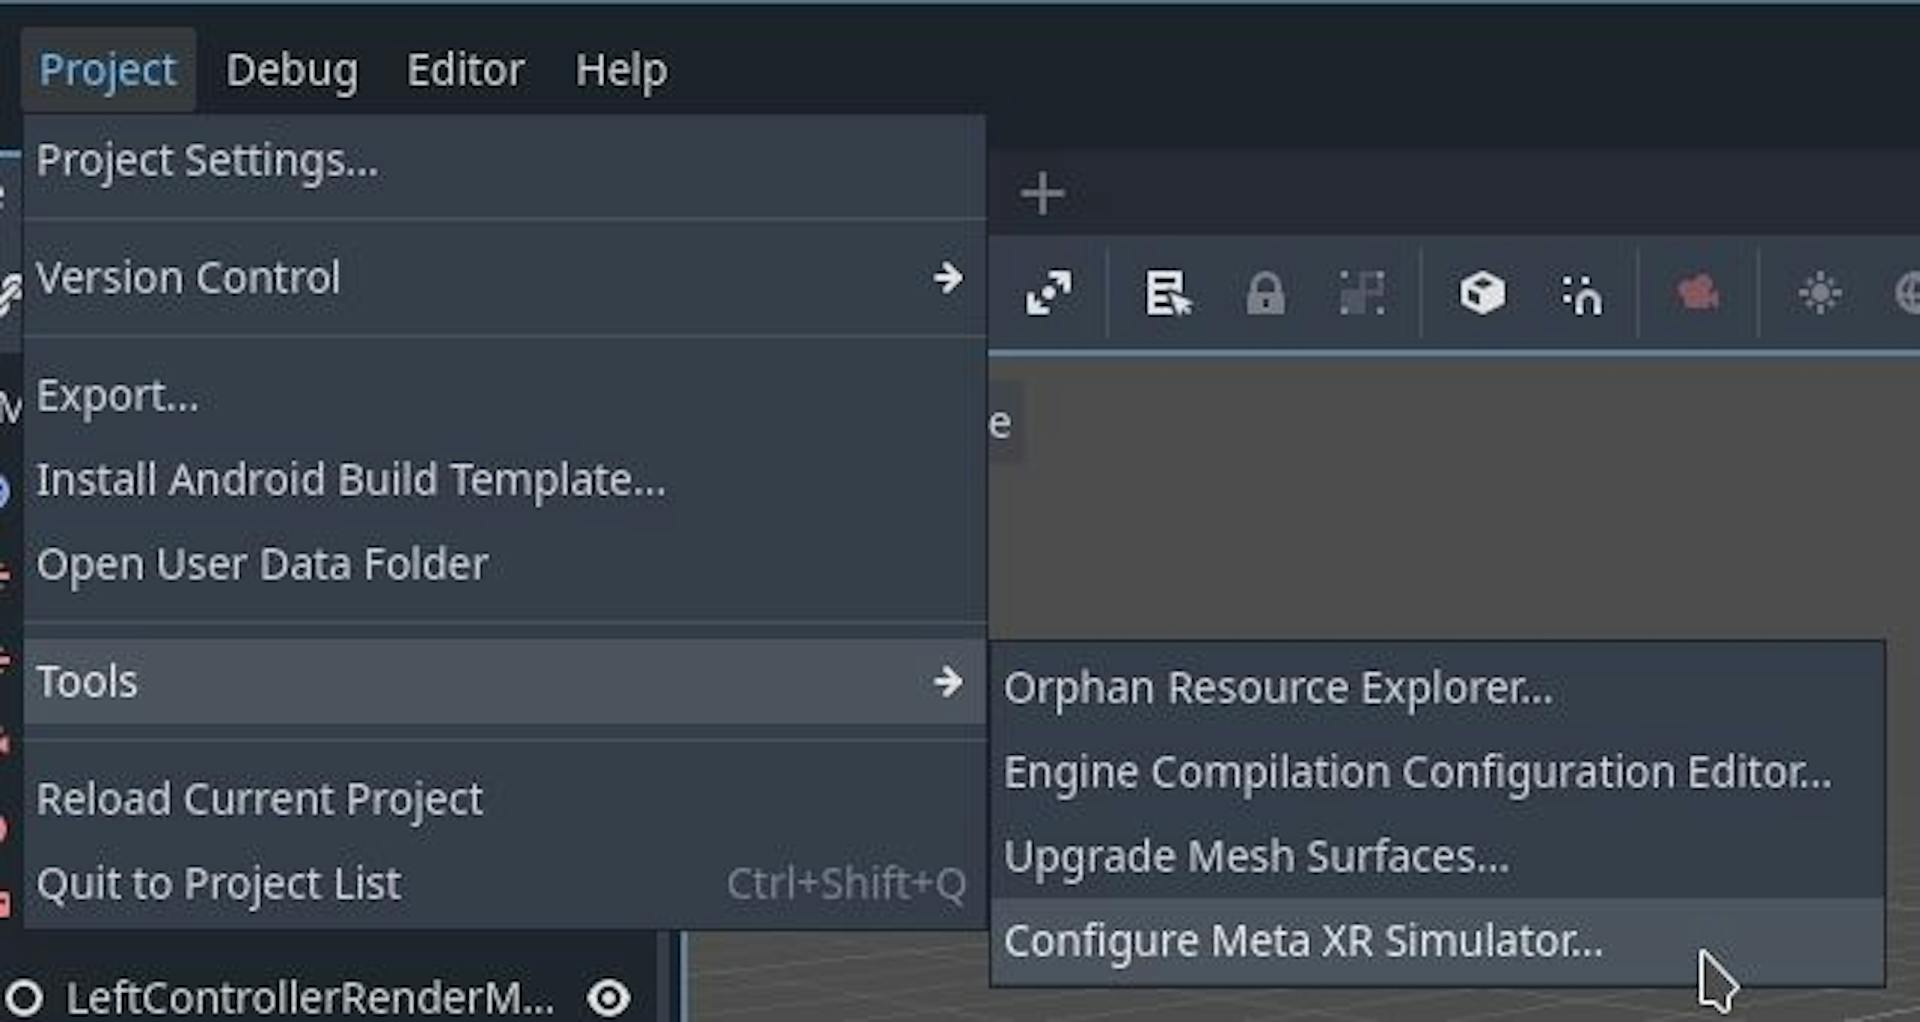Expand the Version Control submenu

(x=500, y=278)
